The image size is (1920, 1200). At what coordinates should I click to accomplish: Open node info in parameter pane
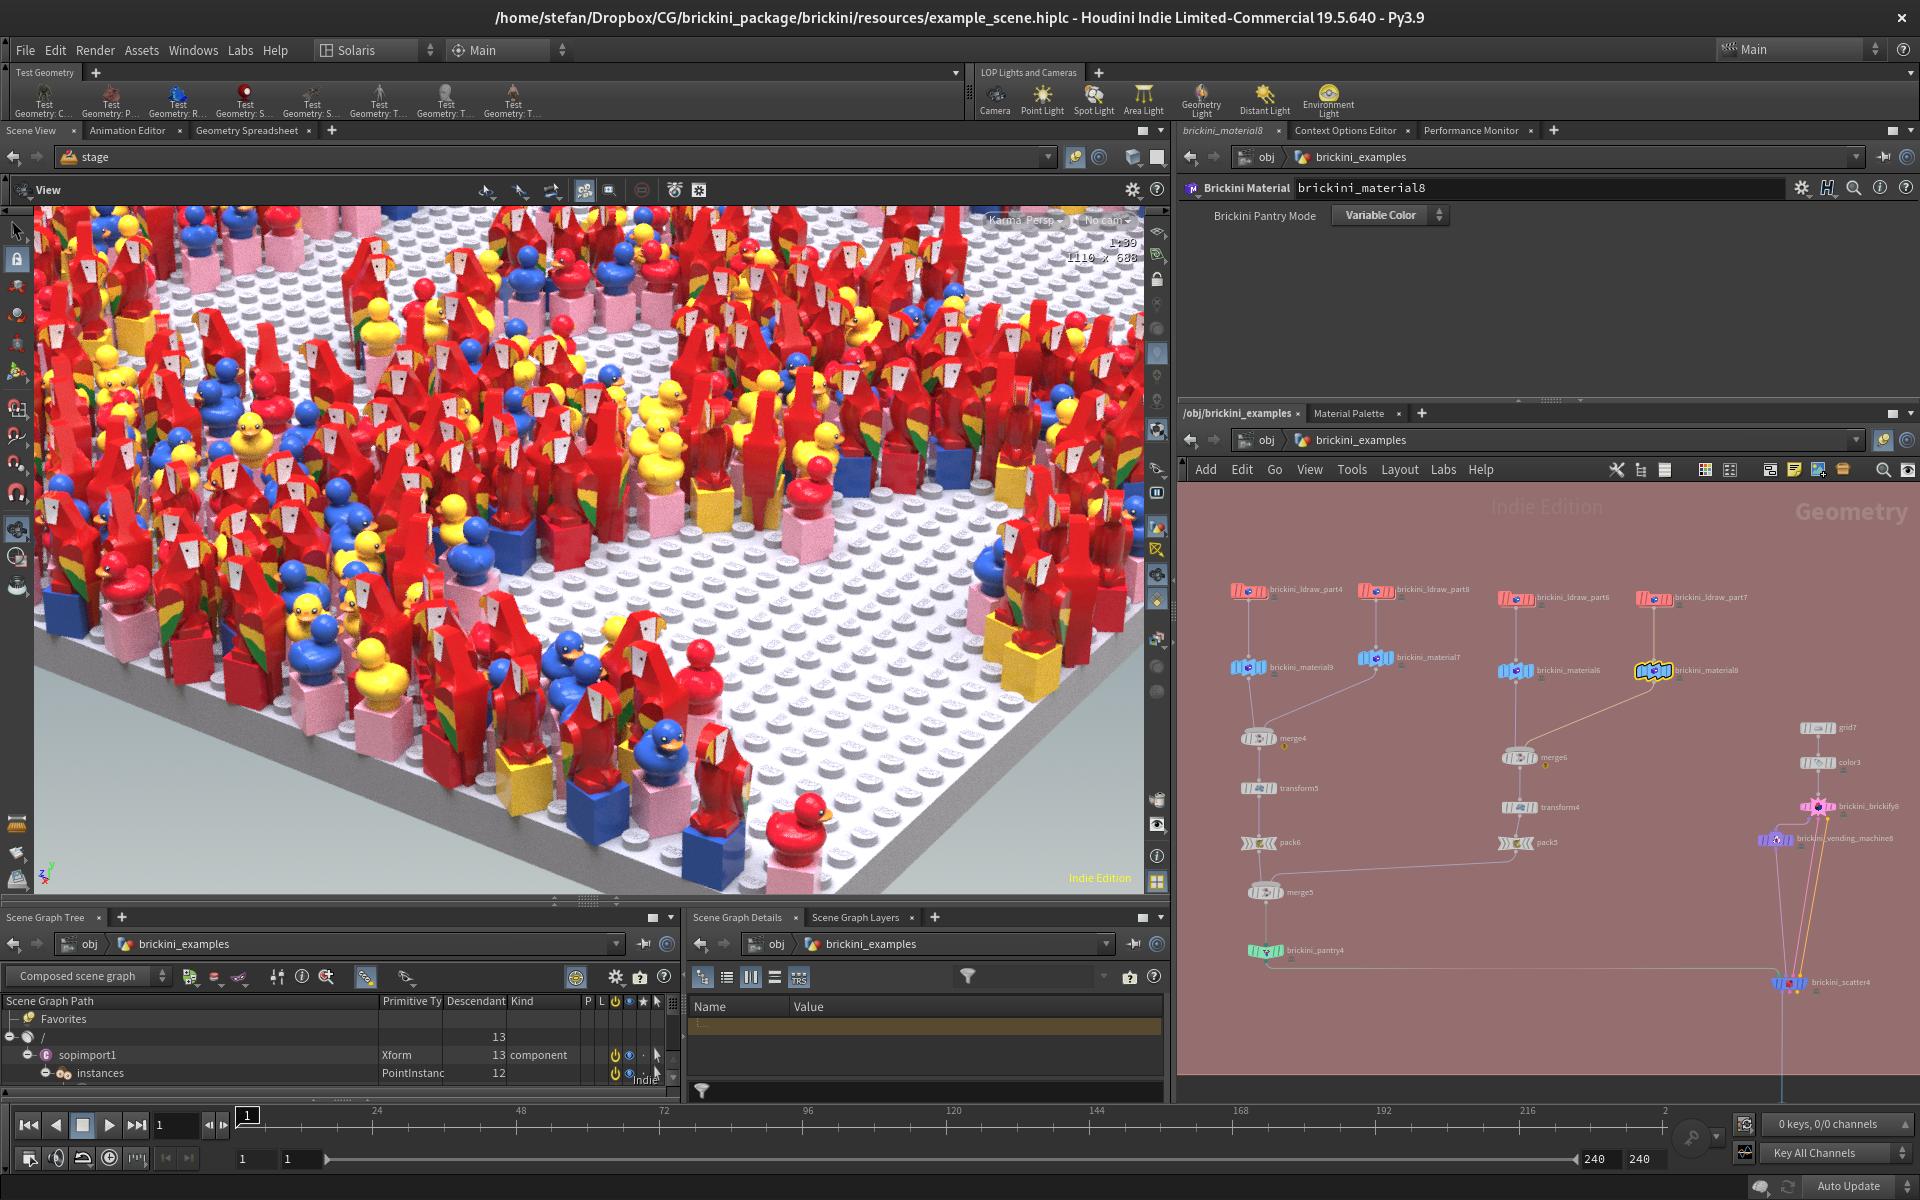pos(1880,188)
